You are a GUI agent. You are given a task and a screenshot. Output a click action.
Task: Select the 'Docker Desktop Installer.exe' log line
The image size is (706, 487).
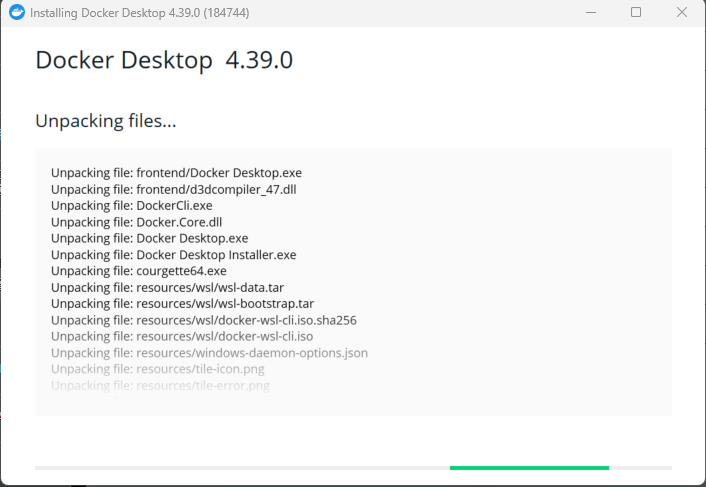(x=174, y=255)
